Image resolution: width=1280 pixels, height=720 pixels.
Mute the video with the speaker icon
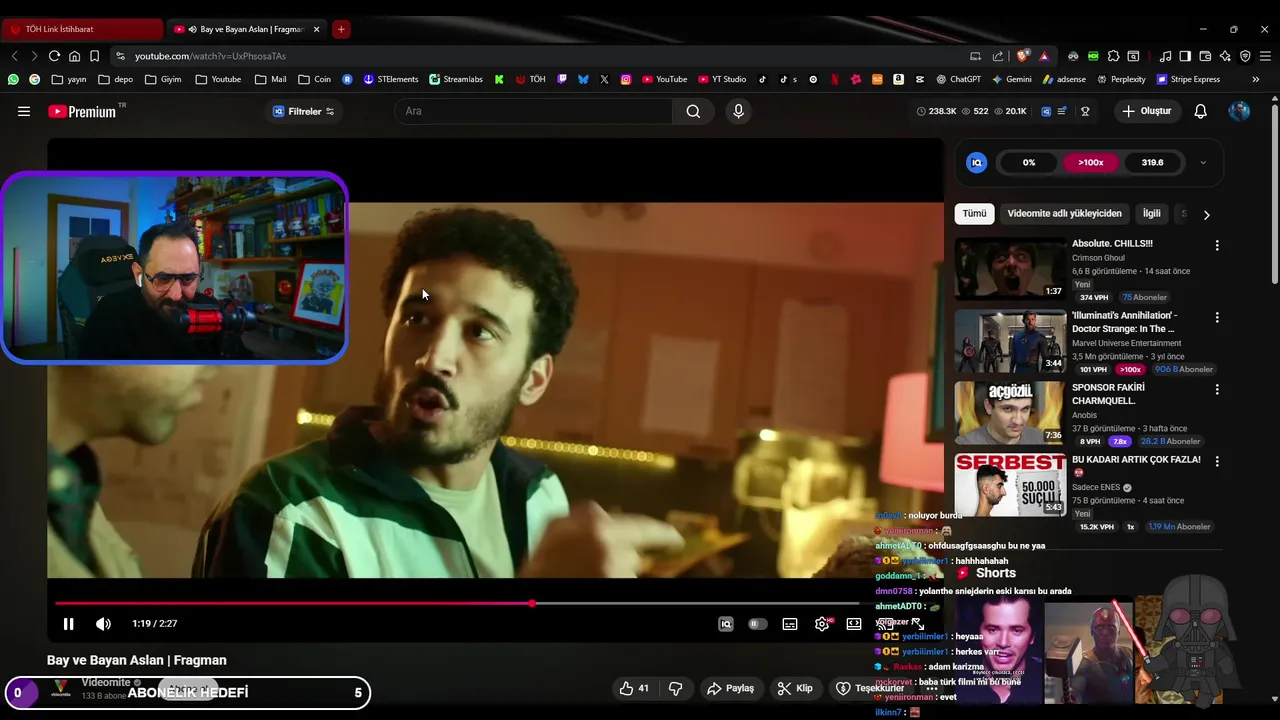click(x=103, y=624)
